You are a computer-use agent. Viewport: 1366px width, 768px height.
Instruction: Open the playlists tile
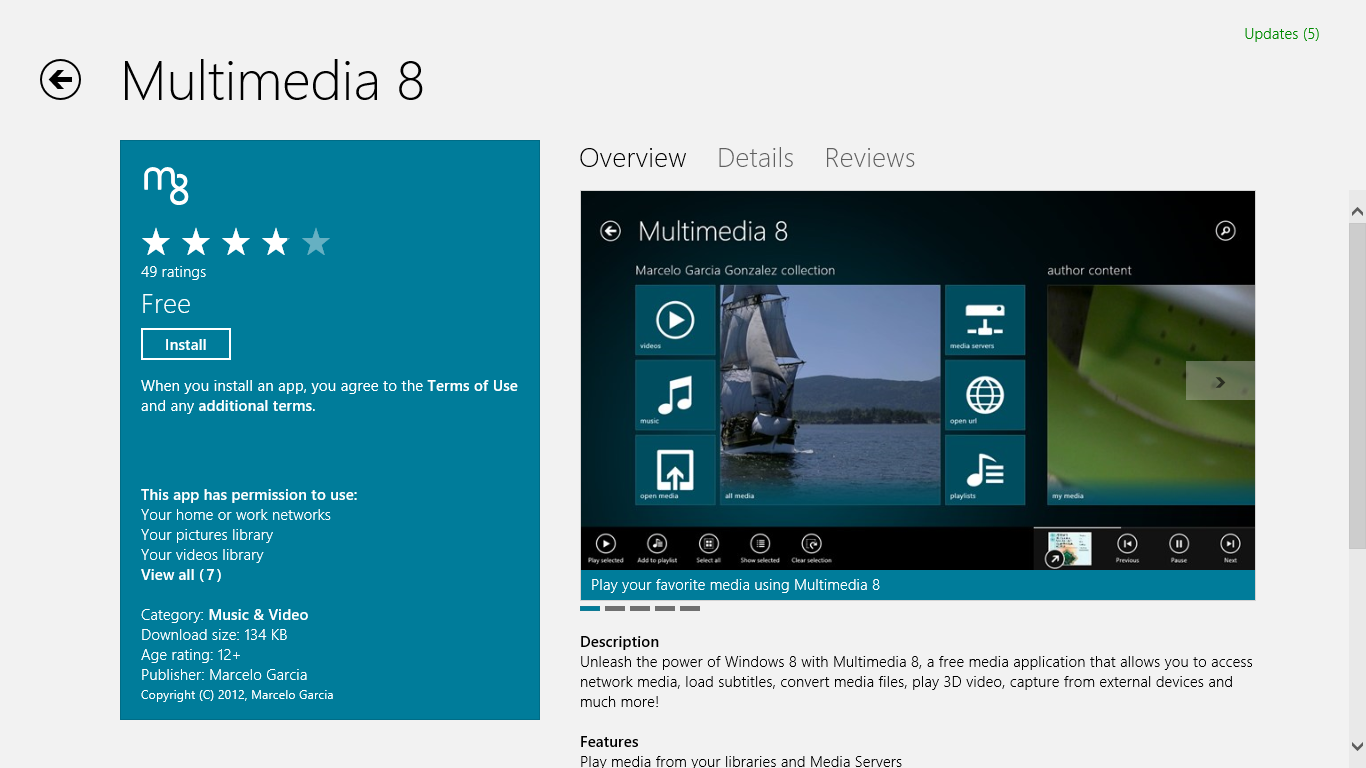pyautogui.click(x=985, y=470)
